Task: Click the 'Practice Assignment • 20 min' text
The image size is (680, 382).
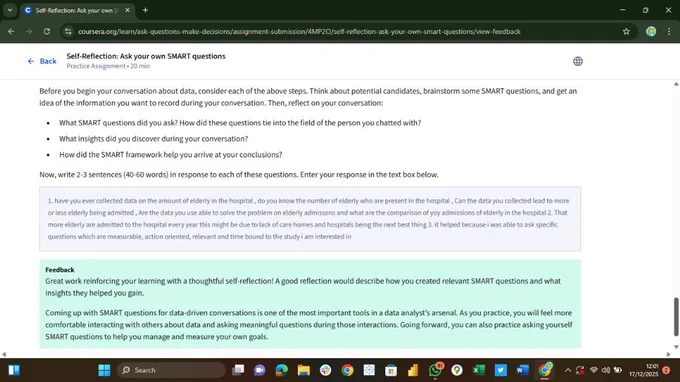Action: (x=108, y=66)
